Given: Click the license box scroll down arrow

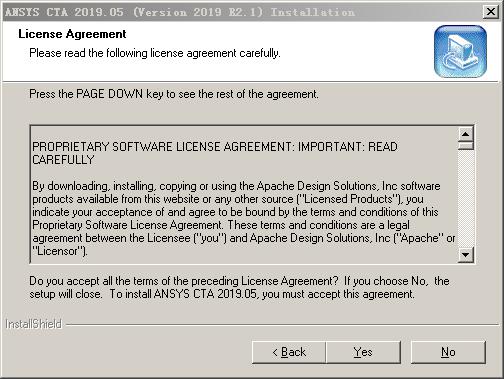Looking at the screenshot, I should click(x=466, y=255).
